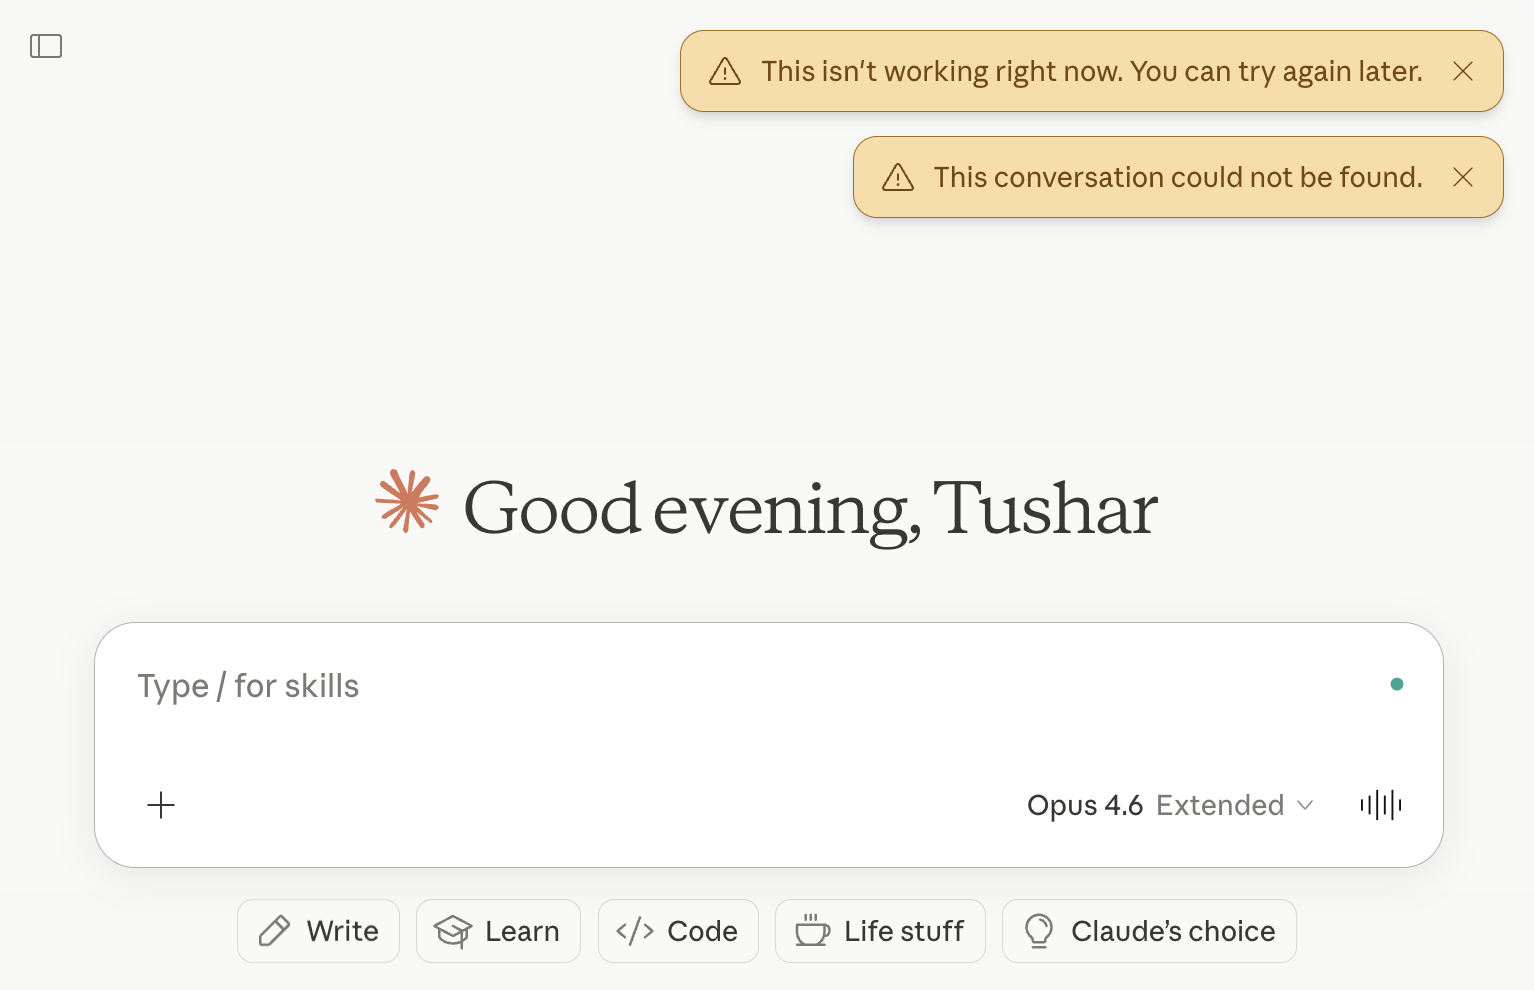Click the orange Claude starburst logo
The height and width of the screenshot is (990, 1534).
(407, 501)
